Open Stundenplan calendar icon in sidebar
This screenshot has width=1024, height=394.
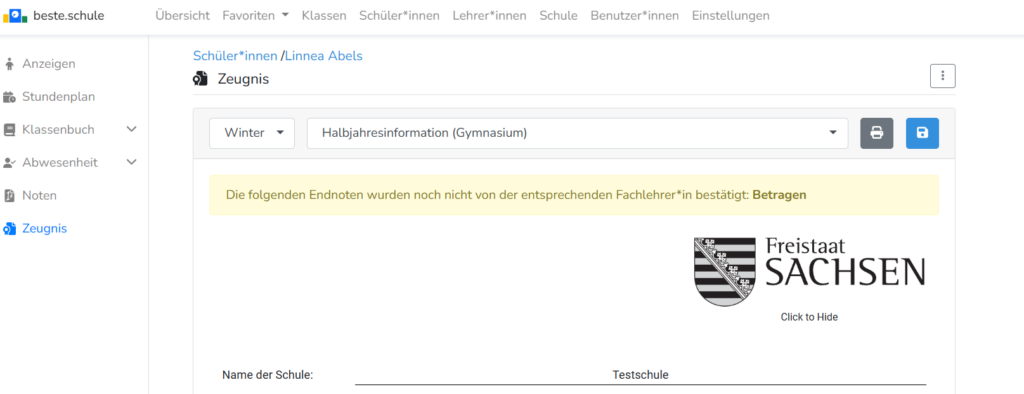tap(9, 97)
